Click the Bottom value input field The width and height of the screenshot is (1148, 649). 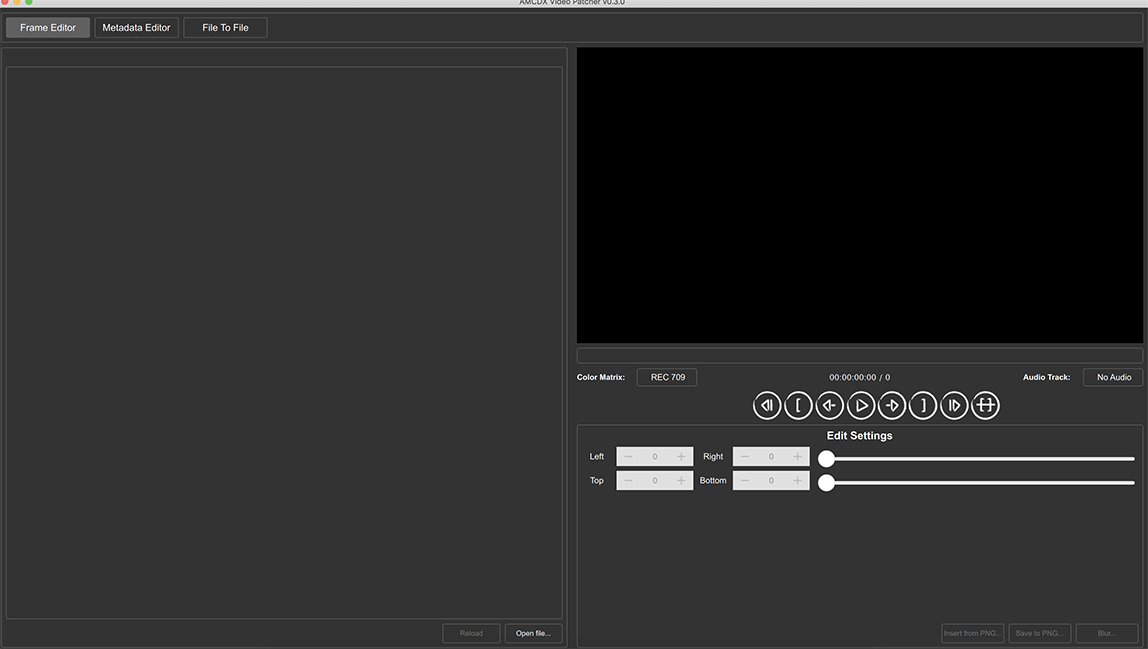click(x=771, y=481)
